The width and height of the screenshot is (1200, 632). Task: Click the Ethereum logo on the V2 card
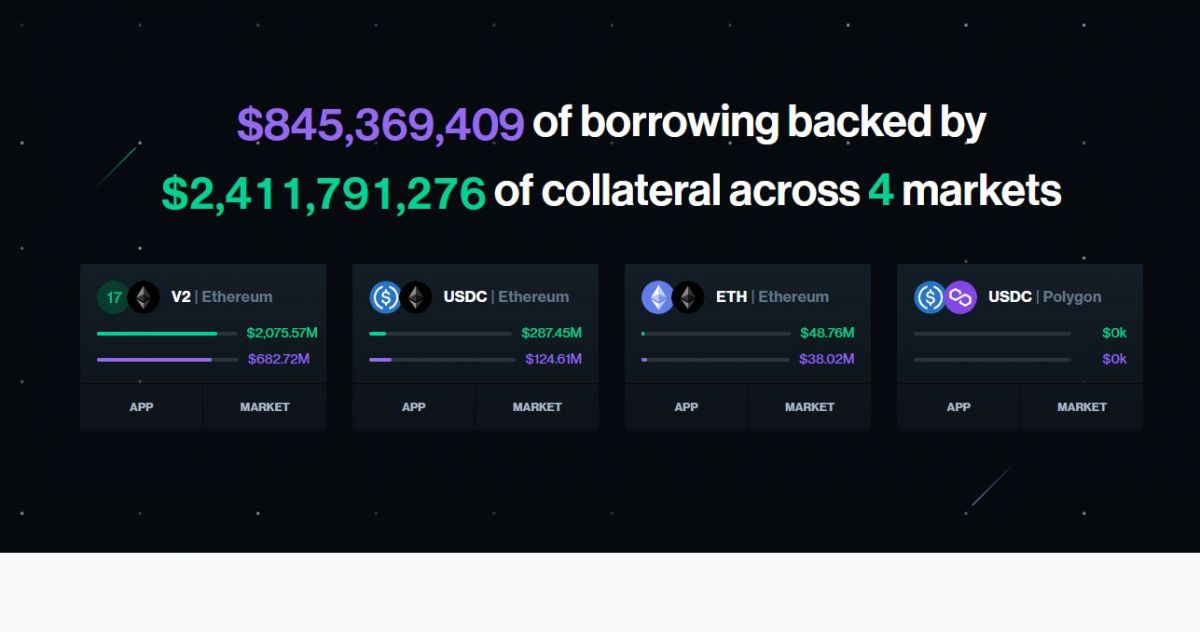pos(142,297)
